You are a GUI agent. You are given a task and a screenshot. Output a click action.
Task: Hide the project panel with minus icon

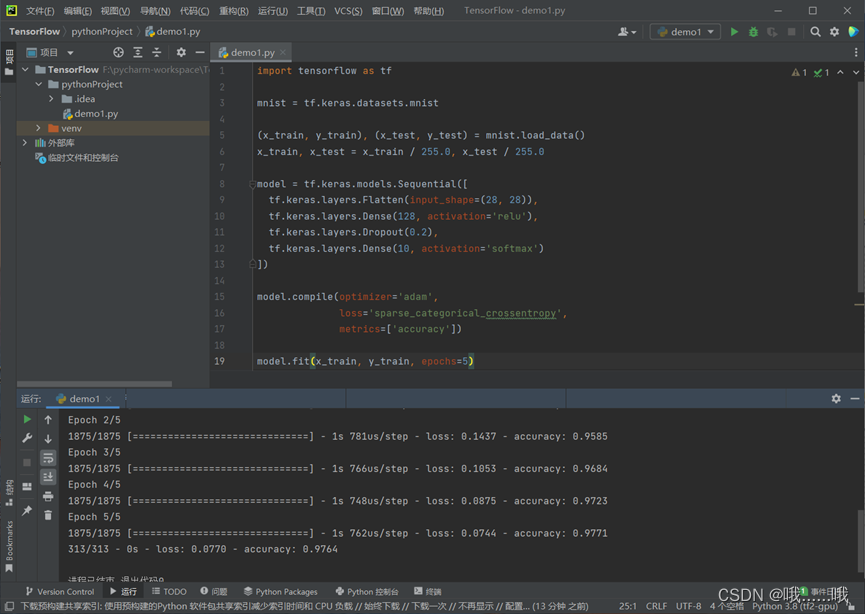pyautogui.click(x=200, y=52)
